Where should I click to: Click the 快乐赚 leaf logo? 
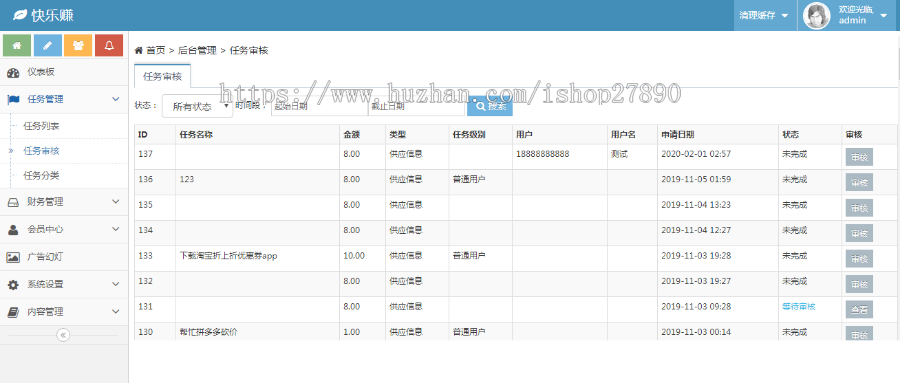tap(20, 15)
